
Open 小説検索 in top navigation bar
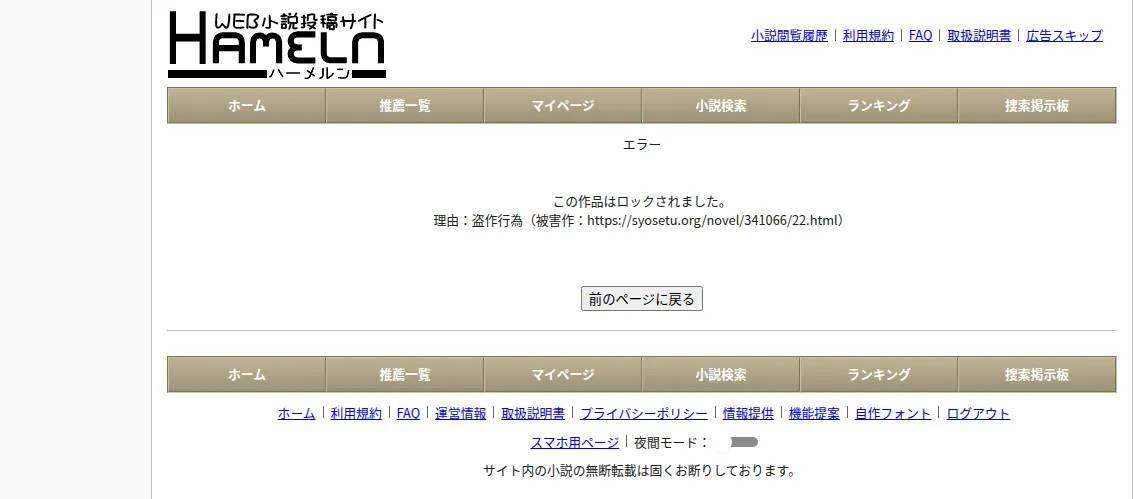point(721,105)
